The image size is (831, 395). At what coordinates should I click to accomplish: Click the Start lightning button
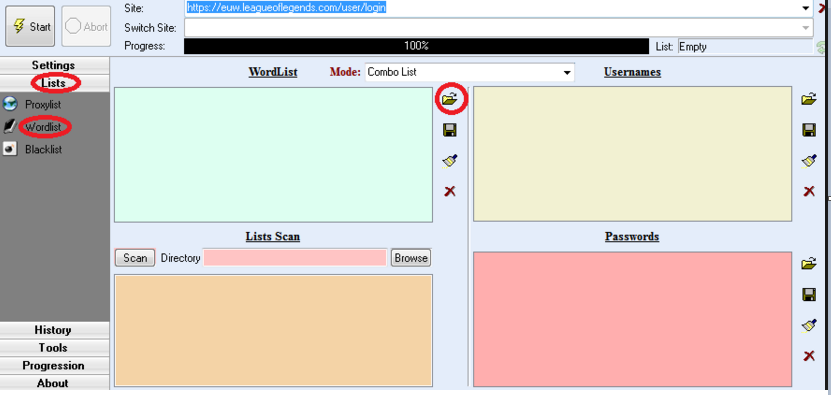click(x=31, y=27)
